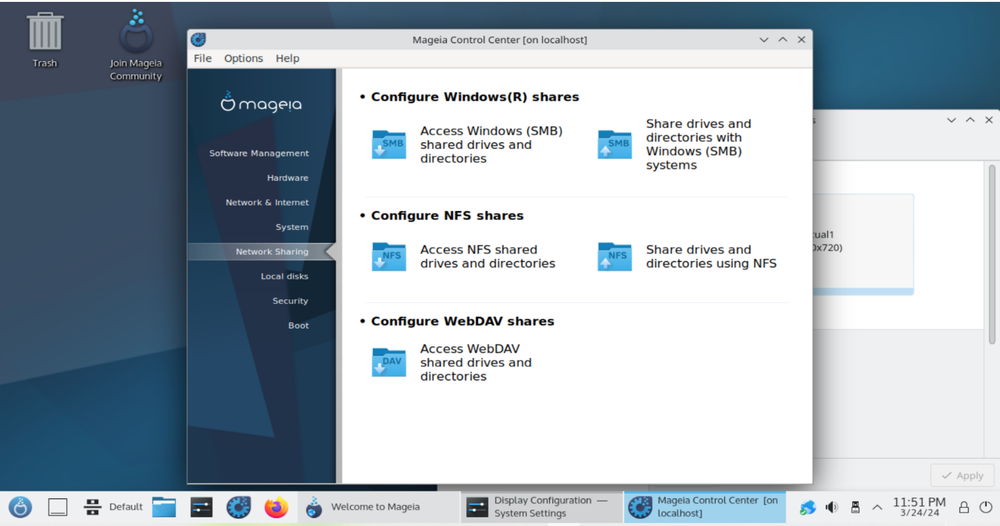Select Boot category in sidebar
This screenshot has height=526, width=1000.
pos(298,325)
